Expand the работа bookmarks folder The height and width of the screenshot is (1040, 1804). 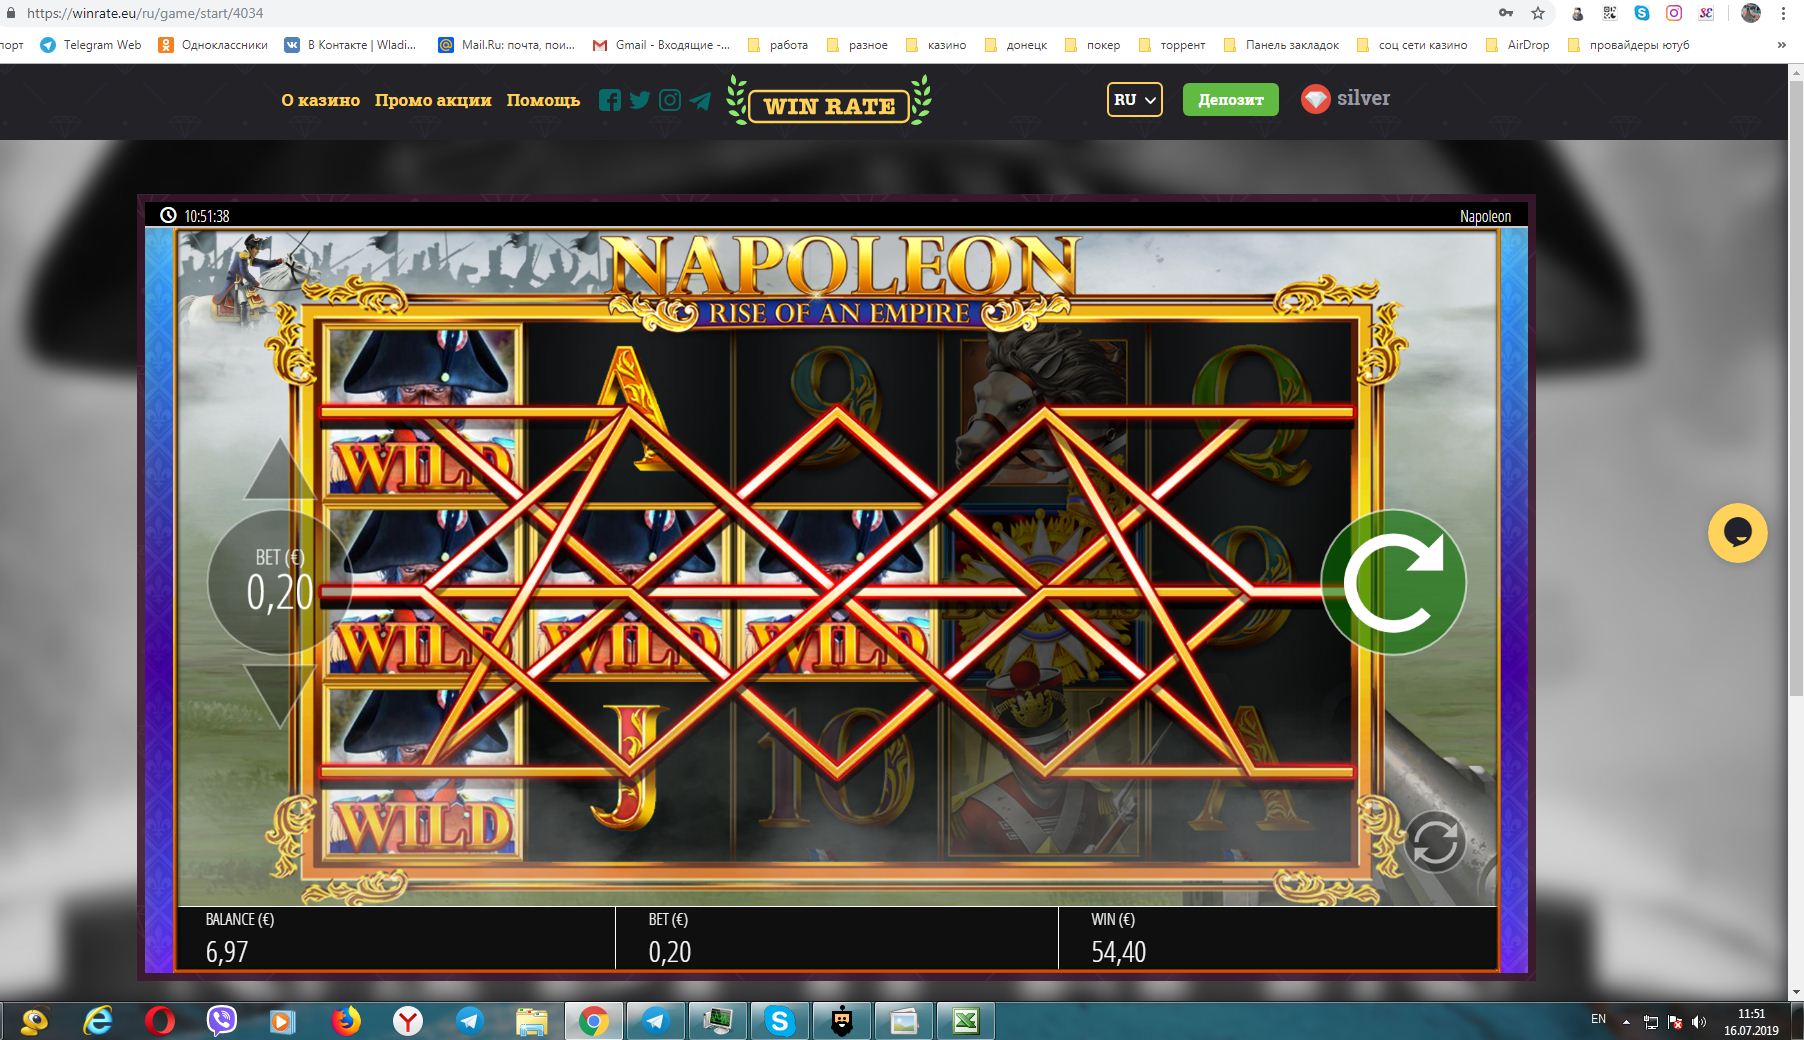tap(778, 45)
